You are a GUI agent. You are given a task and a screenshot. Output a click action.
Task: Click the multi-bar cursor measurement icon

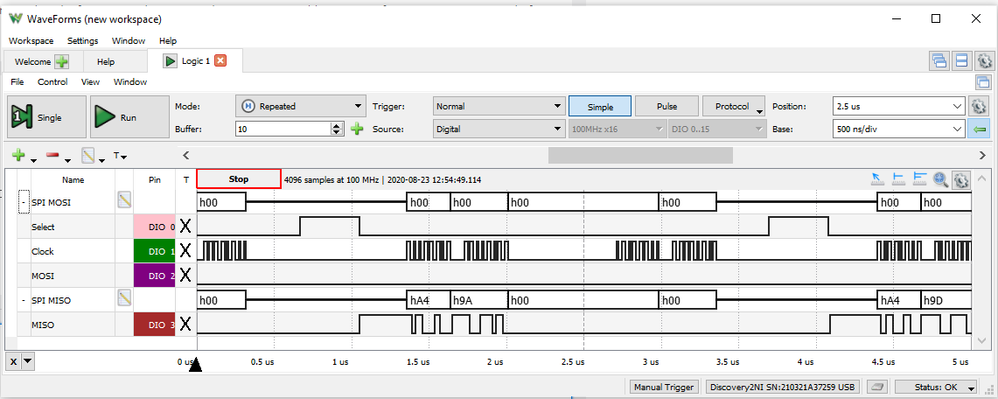pos(919,179)
